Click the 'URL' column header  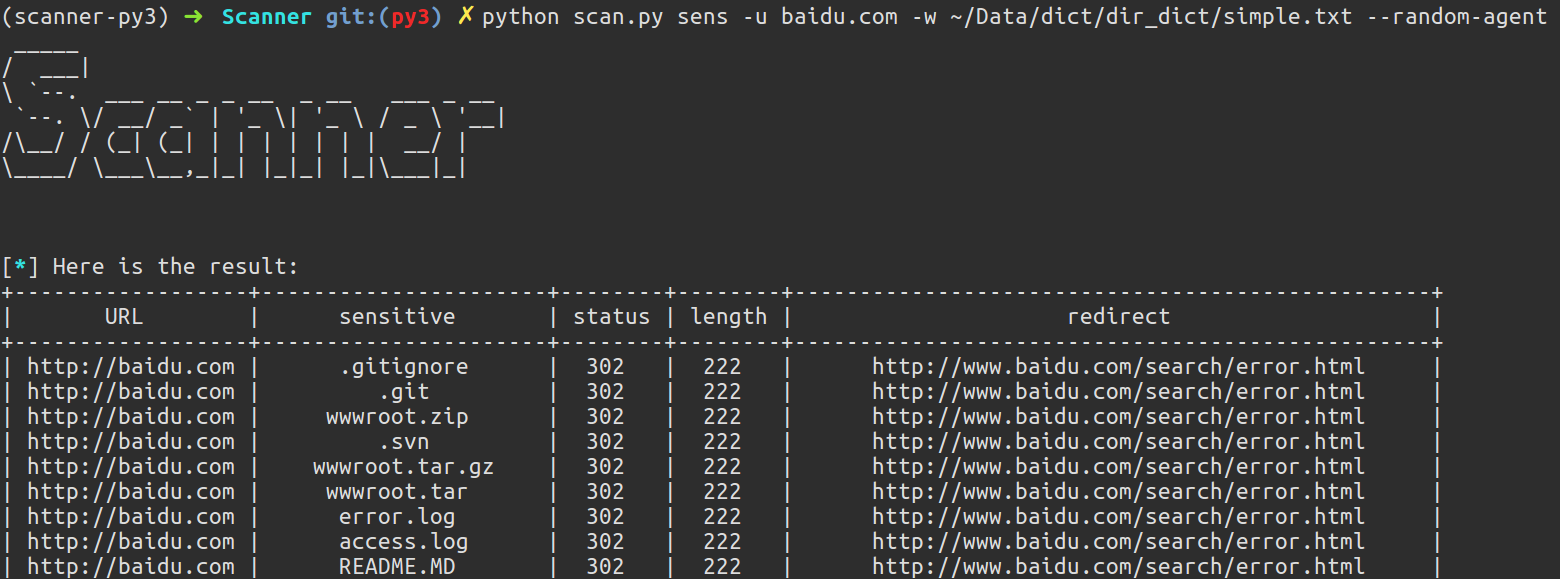tap(124, 317)
